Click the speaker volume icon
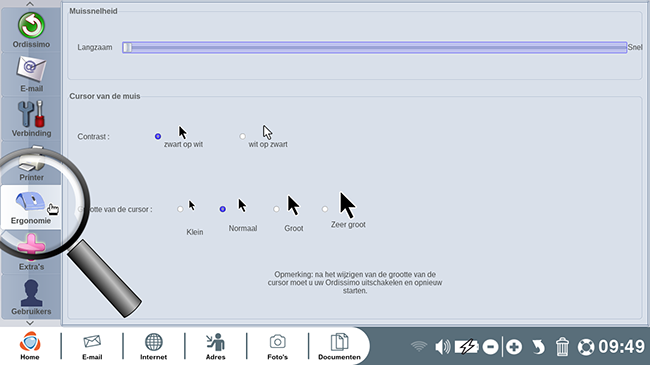Image resolution: width=650 pixels, height=365 pixels. 442,346
